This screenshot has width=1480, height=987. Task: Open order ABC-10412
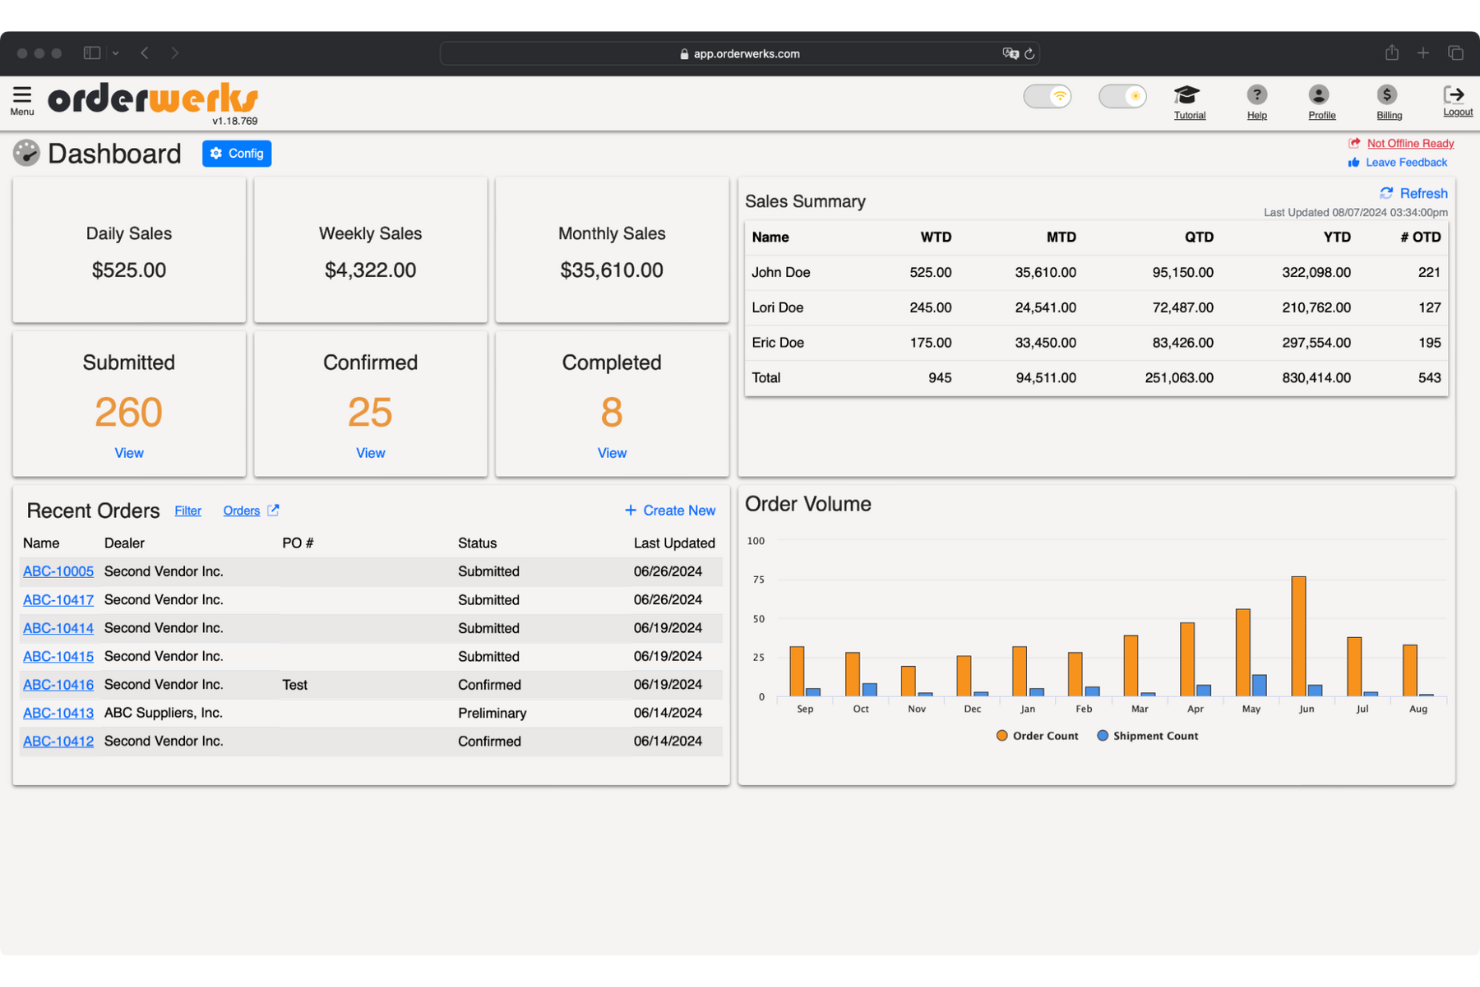(58, 741)
